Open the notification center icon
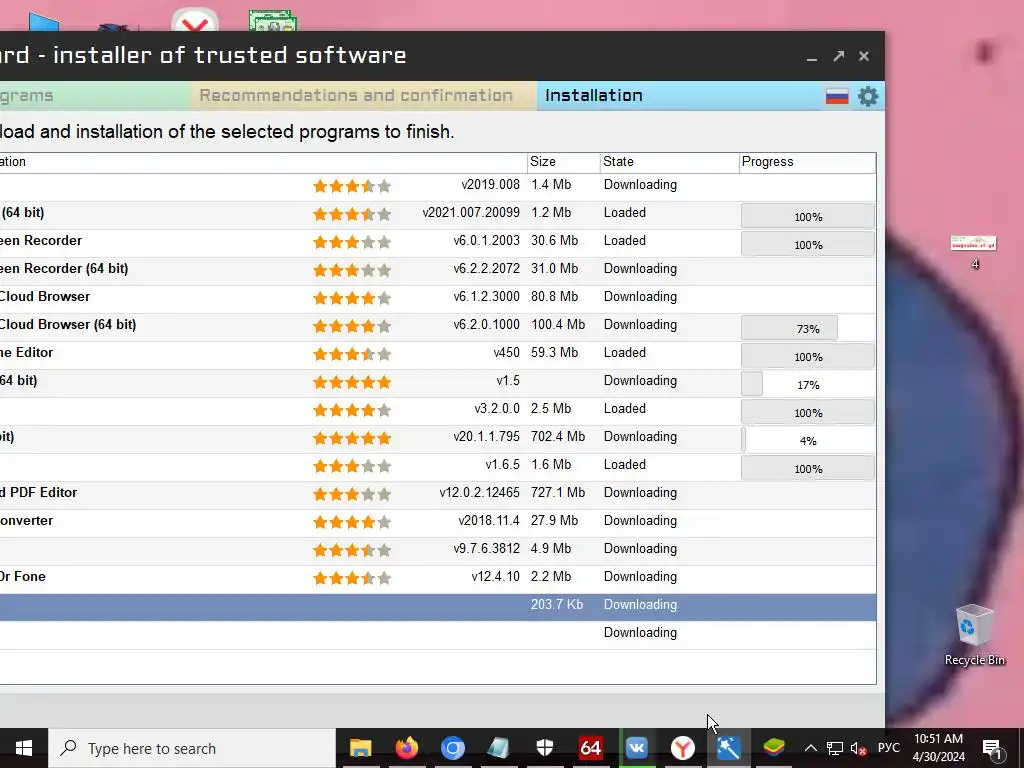Viewport: 1024px width, 768px height. click(x=992, y=748)
